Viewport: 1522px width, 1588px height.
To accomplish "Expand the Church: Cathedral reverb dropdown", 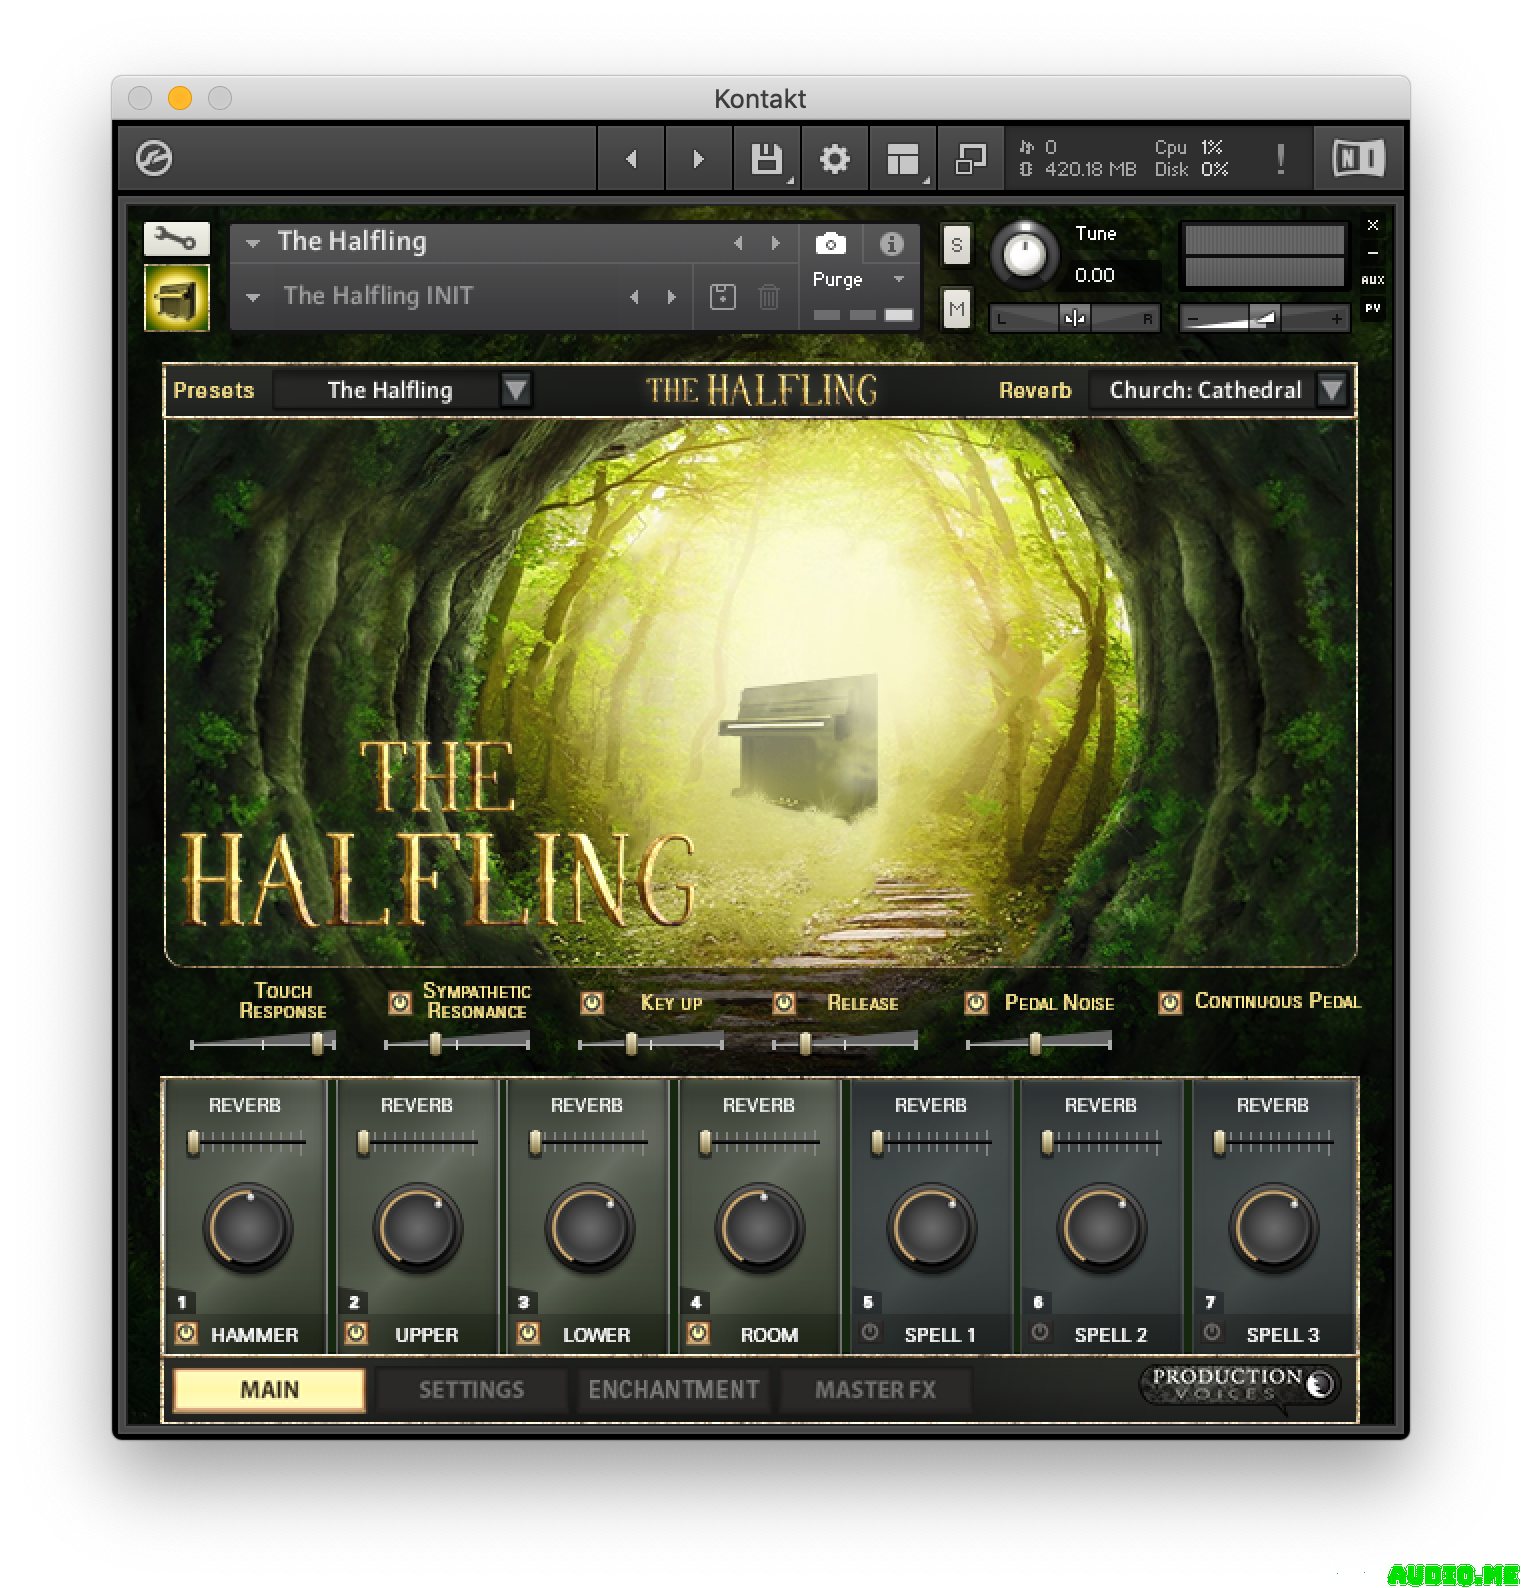I will tap(1331, 389).
